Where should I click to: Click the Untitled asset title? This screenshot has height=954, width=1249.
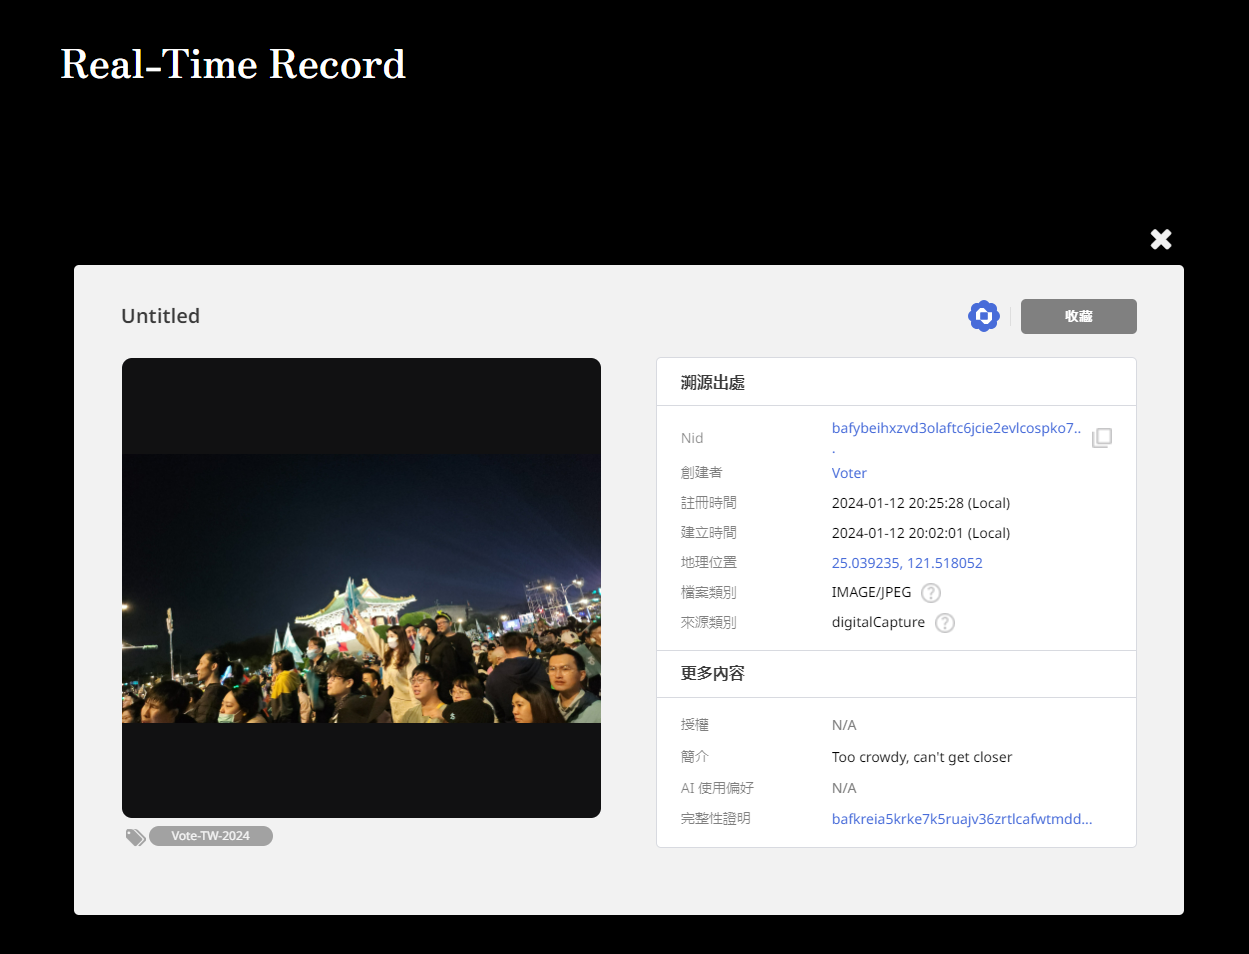click(161, 316)
